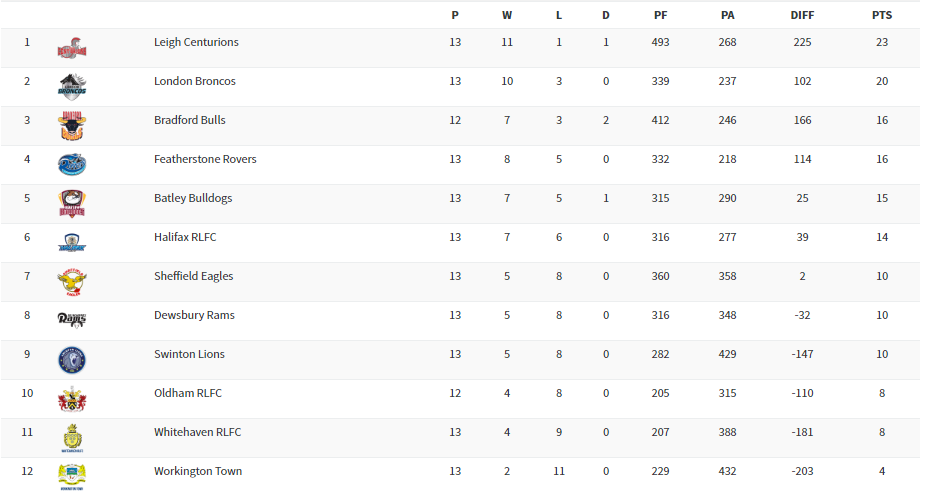Click the London Broncos team logo
The height and width of the screenshot is (501, 928).
pos(72,86)
